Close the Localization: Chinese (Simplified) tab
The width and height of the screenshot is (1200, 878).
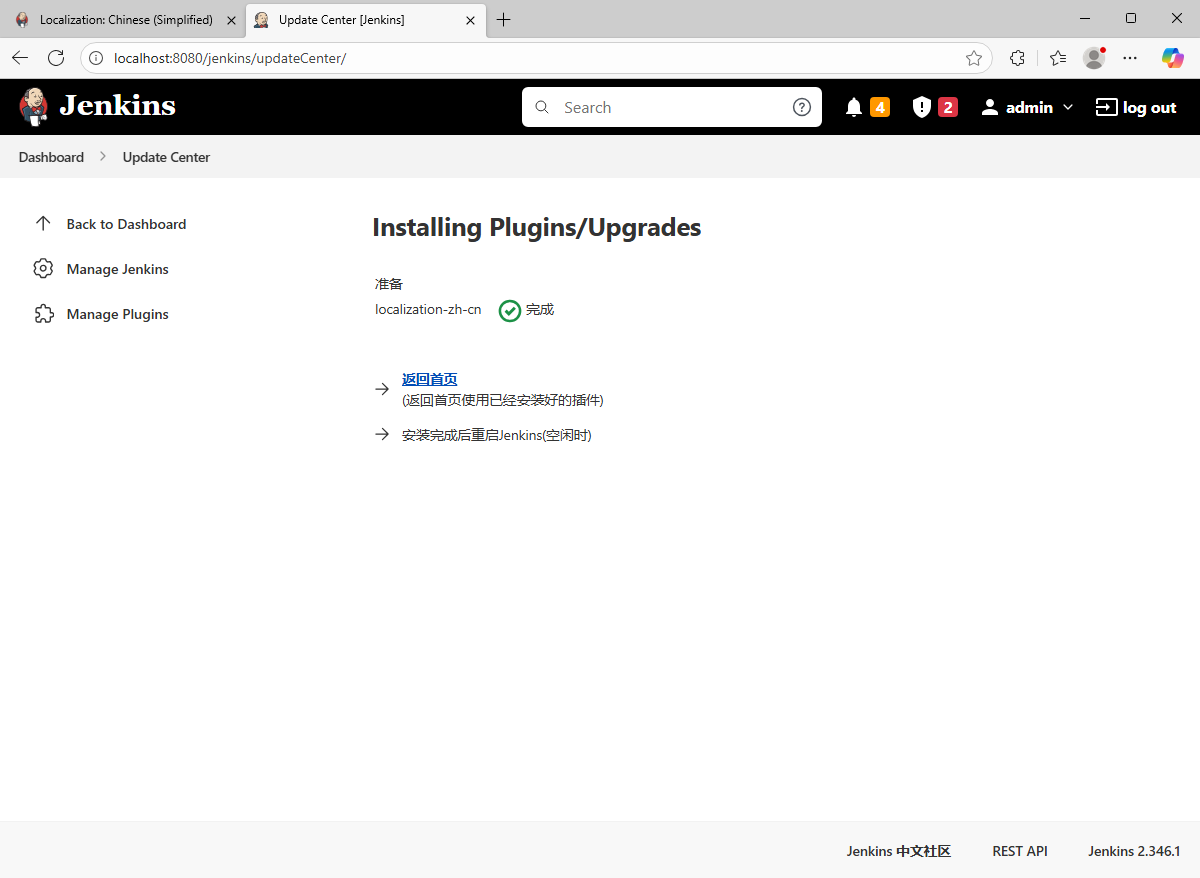click(232, 20)
